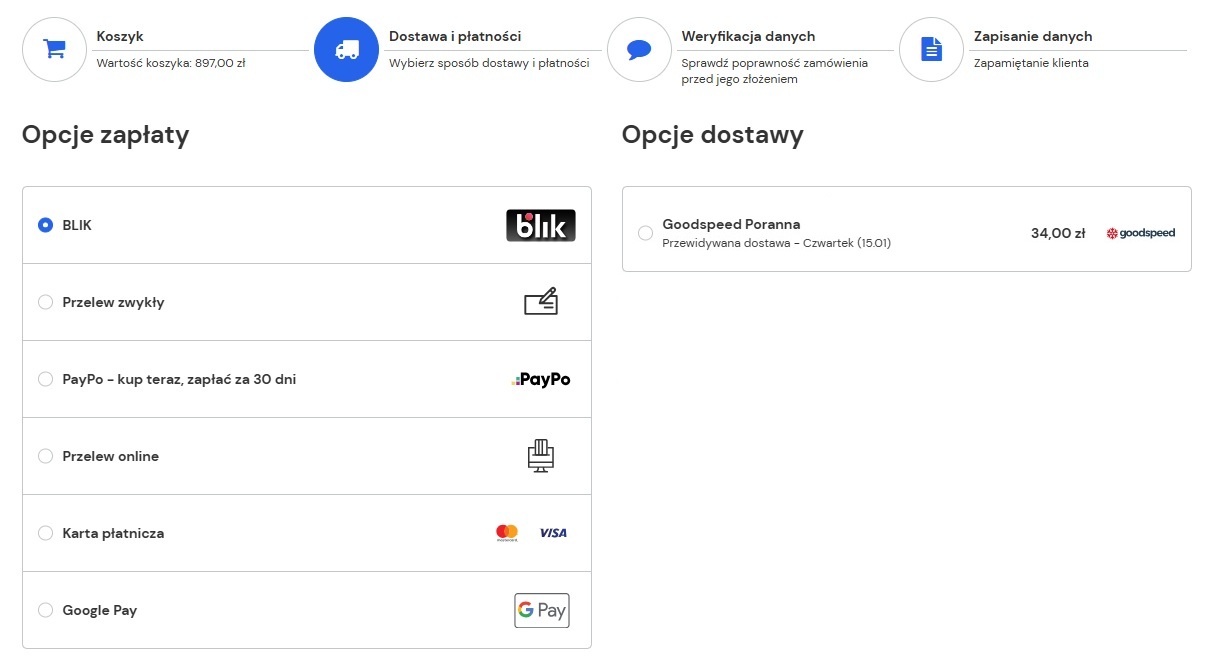Select the Goodspeed Poranna delivery radio

pos(645,233)
